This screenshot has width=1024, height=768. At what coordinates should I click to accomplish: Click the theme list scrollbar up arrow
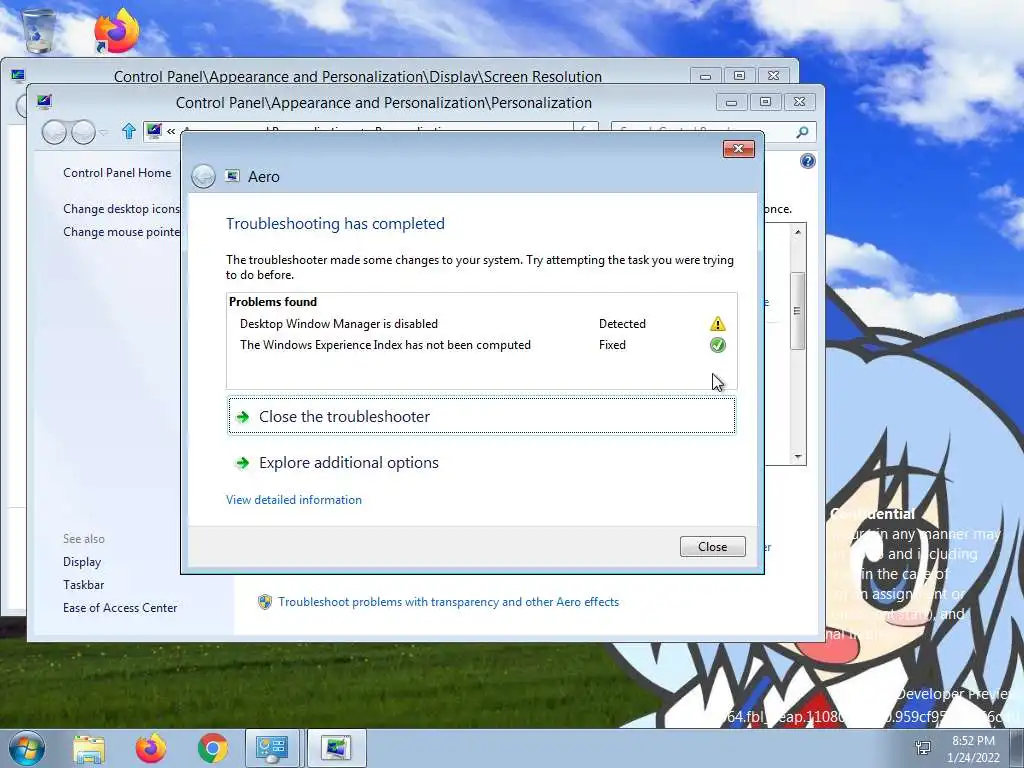click(797, 232)
